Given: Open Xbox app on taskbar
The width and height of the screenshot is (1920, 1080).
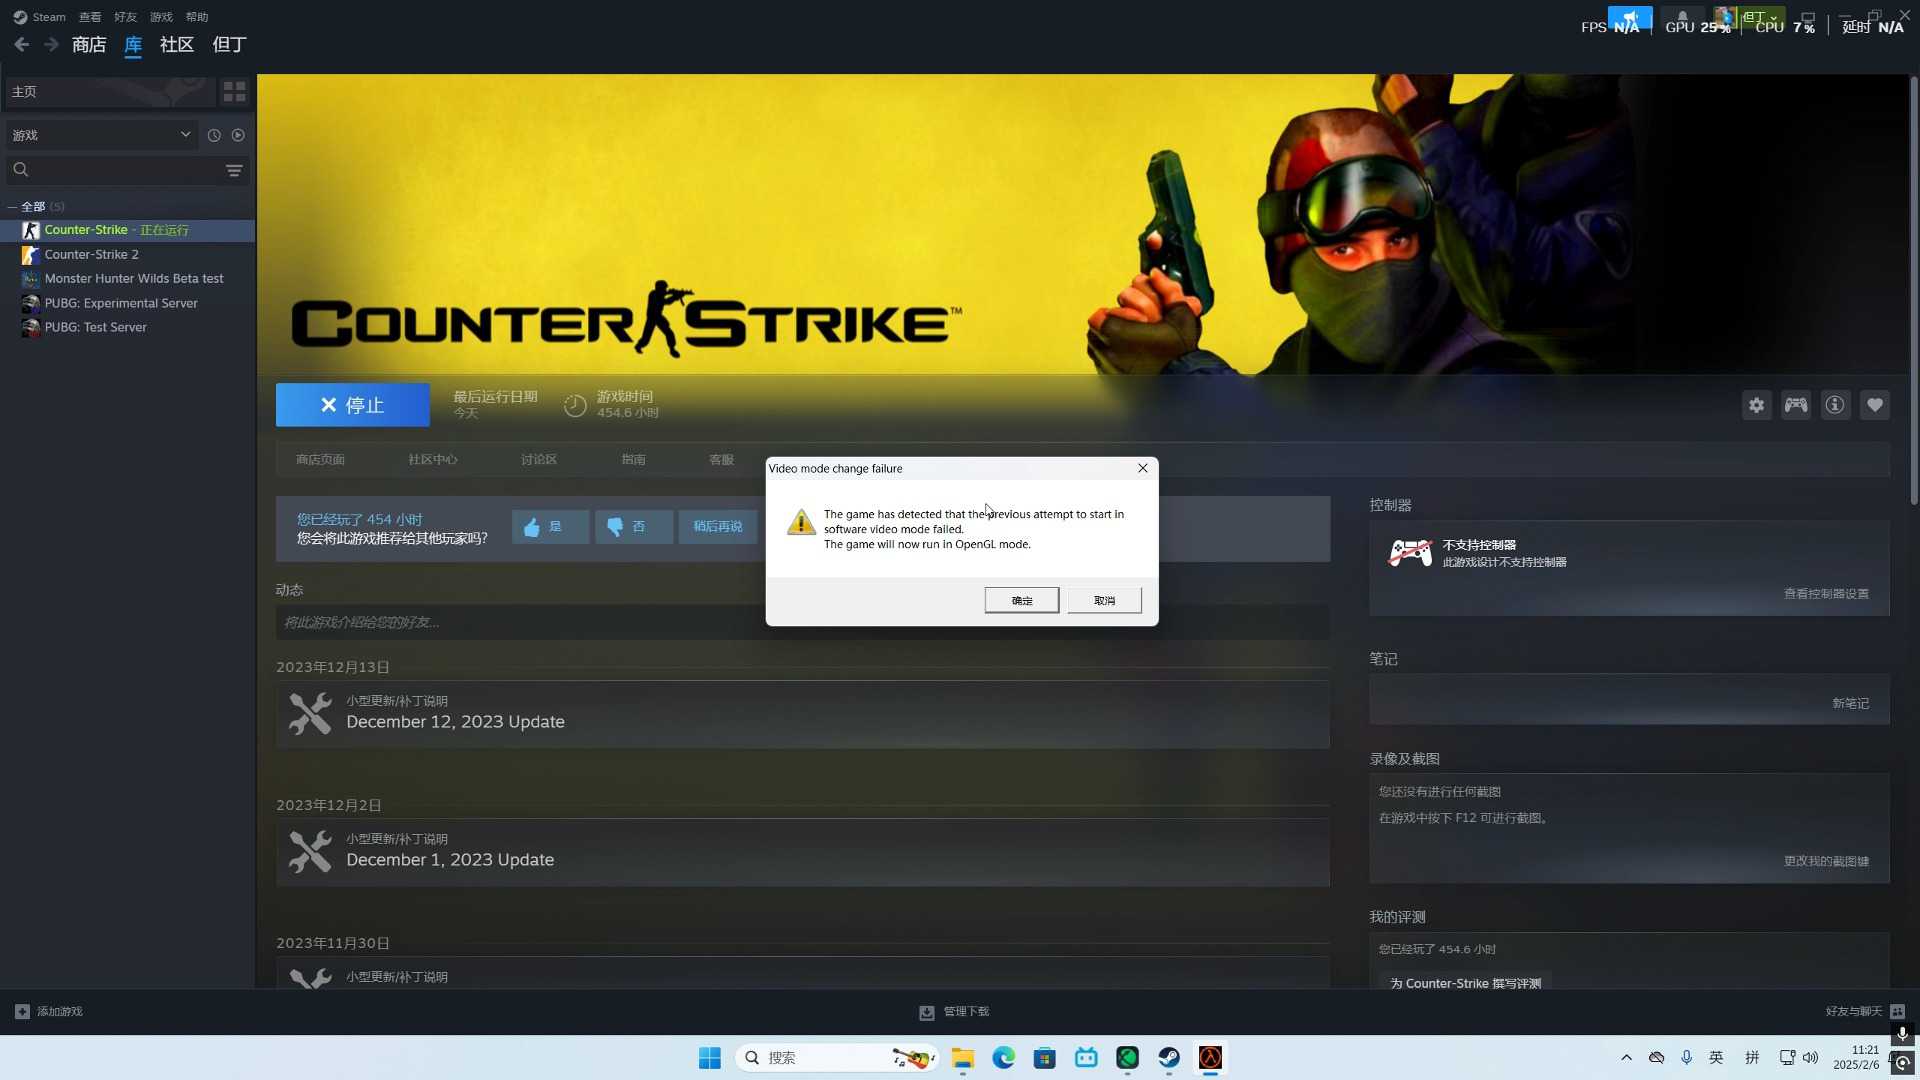Looking at the screenshot, I should click(1128, 1058).
